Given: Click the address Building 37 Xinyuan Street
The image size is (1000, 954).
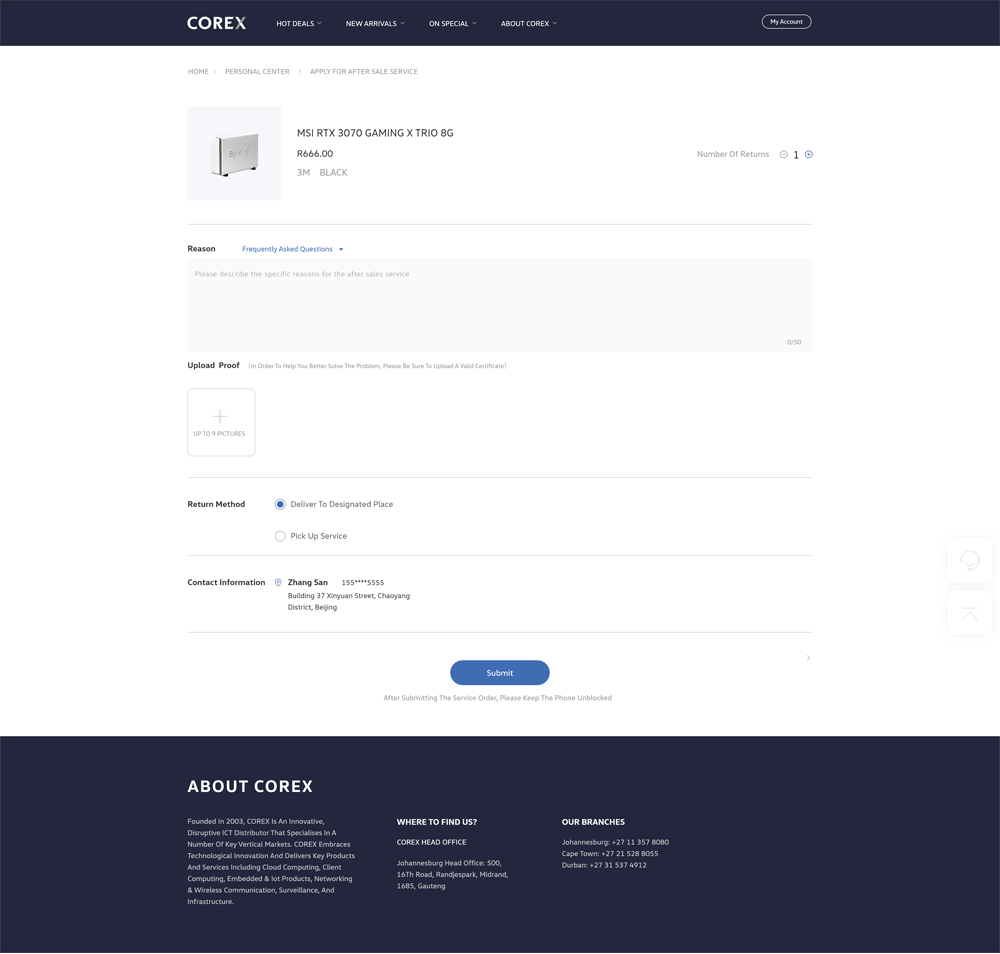Looking at the screenshot, I should [x=349, y=601].
